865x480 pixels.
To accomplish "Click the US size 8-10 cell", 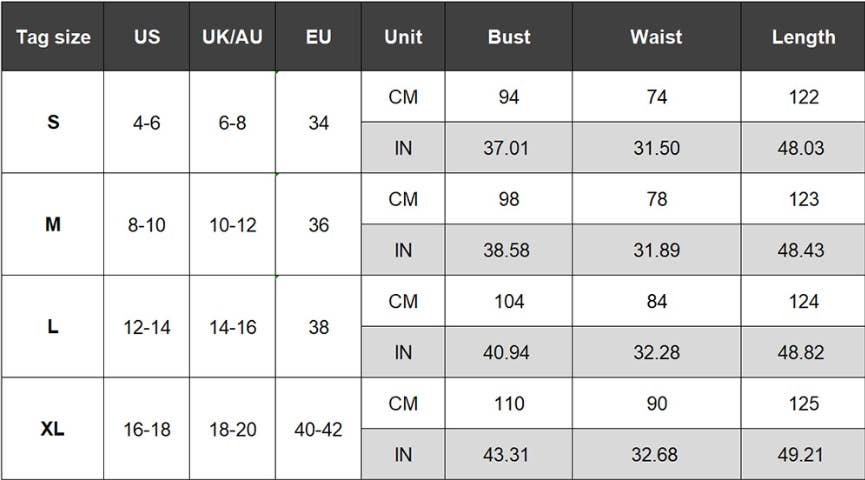I will [x=146, y=225].
